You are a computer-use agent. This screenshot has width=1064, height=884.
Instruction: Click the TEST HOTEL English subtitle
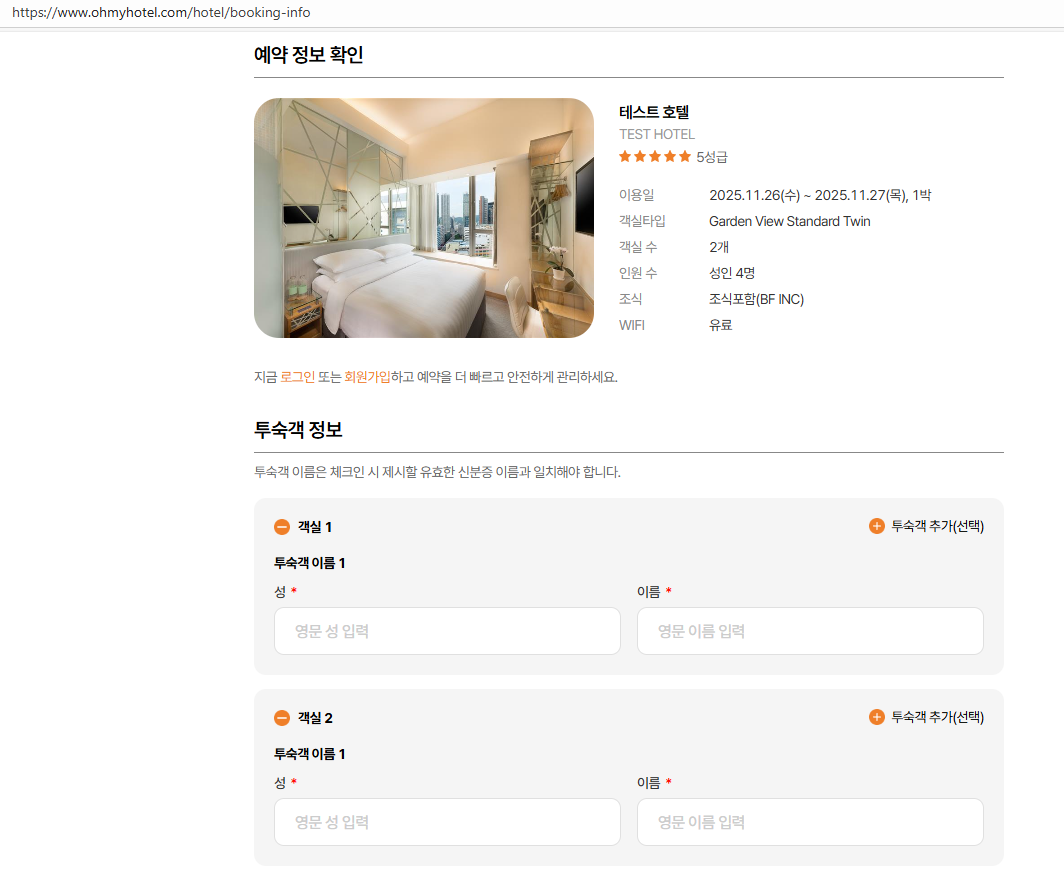pos(656,134)
